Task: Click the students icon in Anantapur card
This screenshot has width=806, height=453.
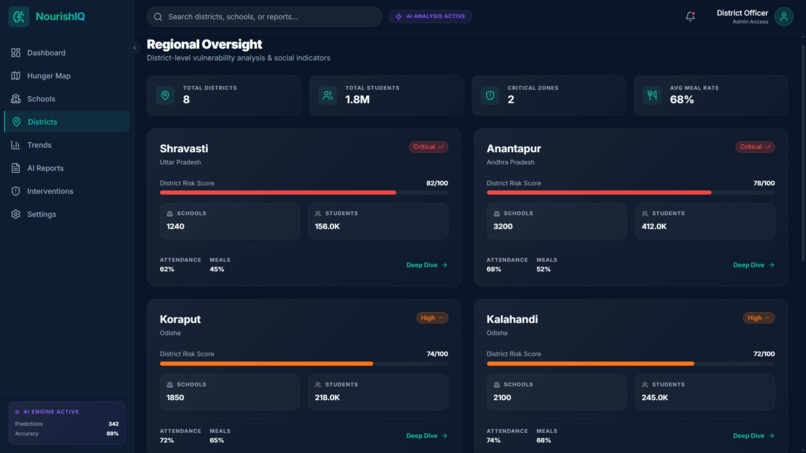Action: coord(645,213)
